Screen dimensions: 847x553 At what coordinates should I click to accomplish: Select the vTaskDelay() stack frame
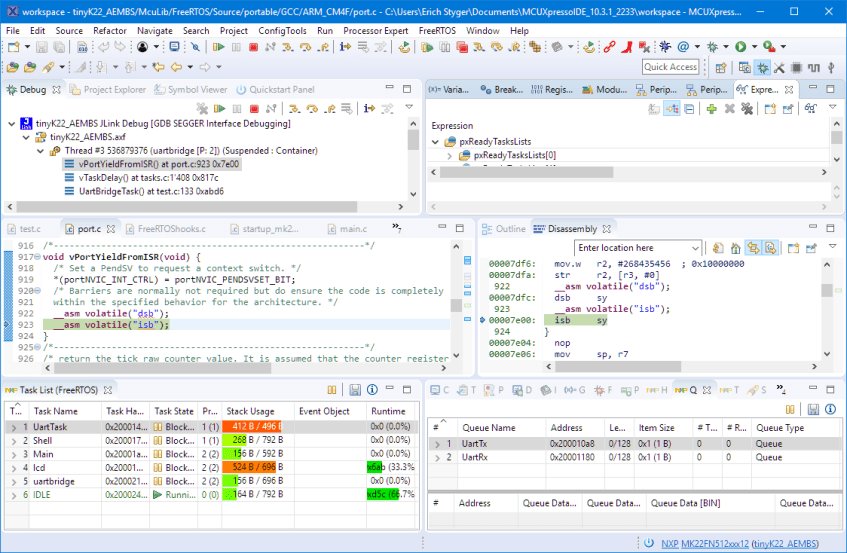click(x=149, y=178)
